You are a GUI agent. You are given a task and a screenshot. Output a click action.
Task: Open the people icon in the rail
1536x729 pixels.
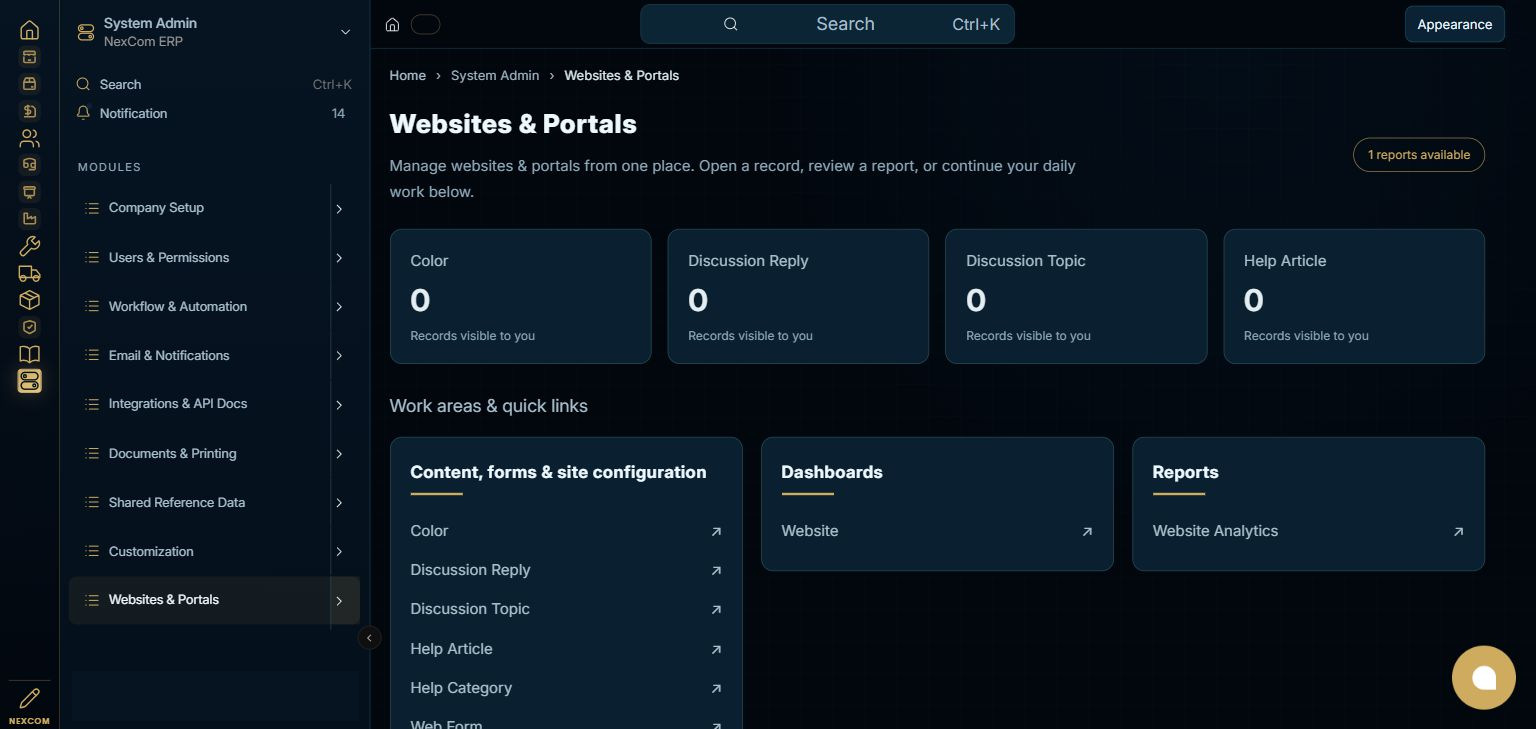click(x=29, y=138)
